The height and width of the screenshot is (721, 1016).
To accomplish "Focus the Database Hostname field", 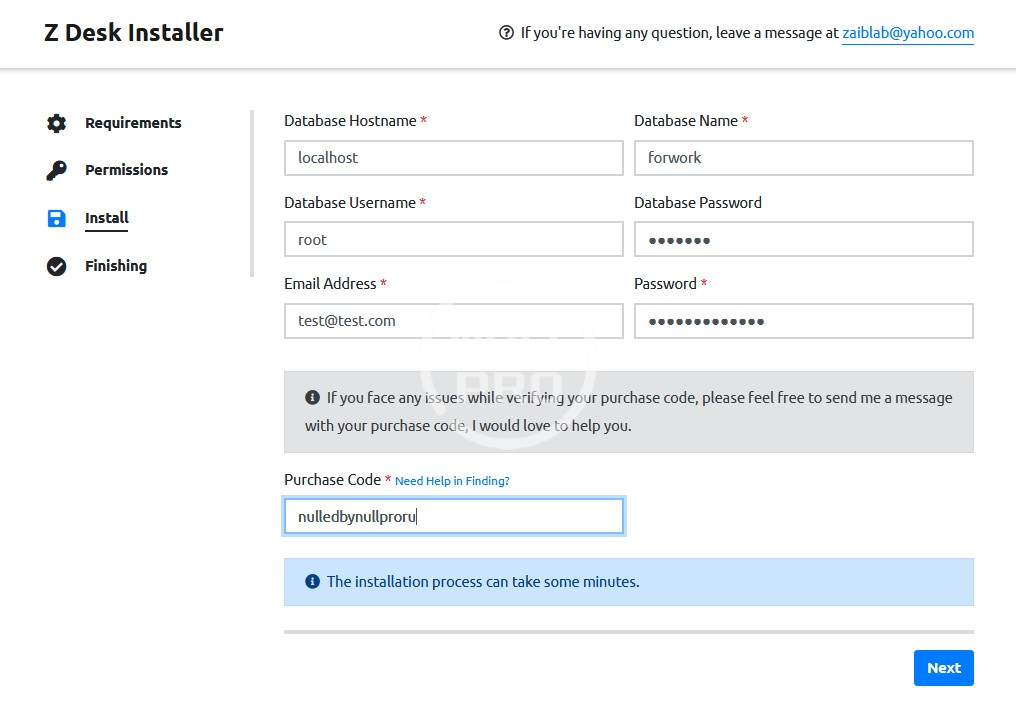I will tap(454, 158).
